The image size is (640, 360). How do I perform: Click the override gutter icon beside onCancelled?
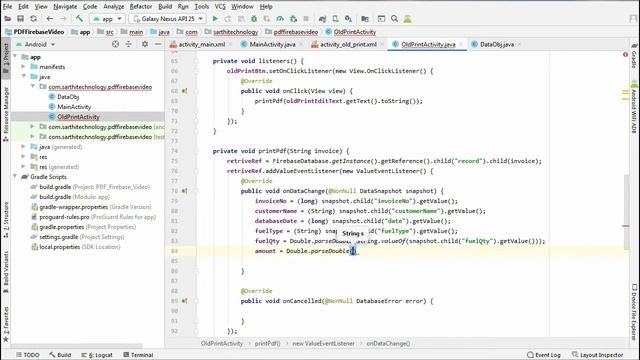tap(184, 301)
